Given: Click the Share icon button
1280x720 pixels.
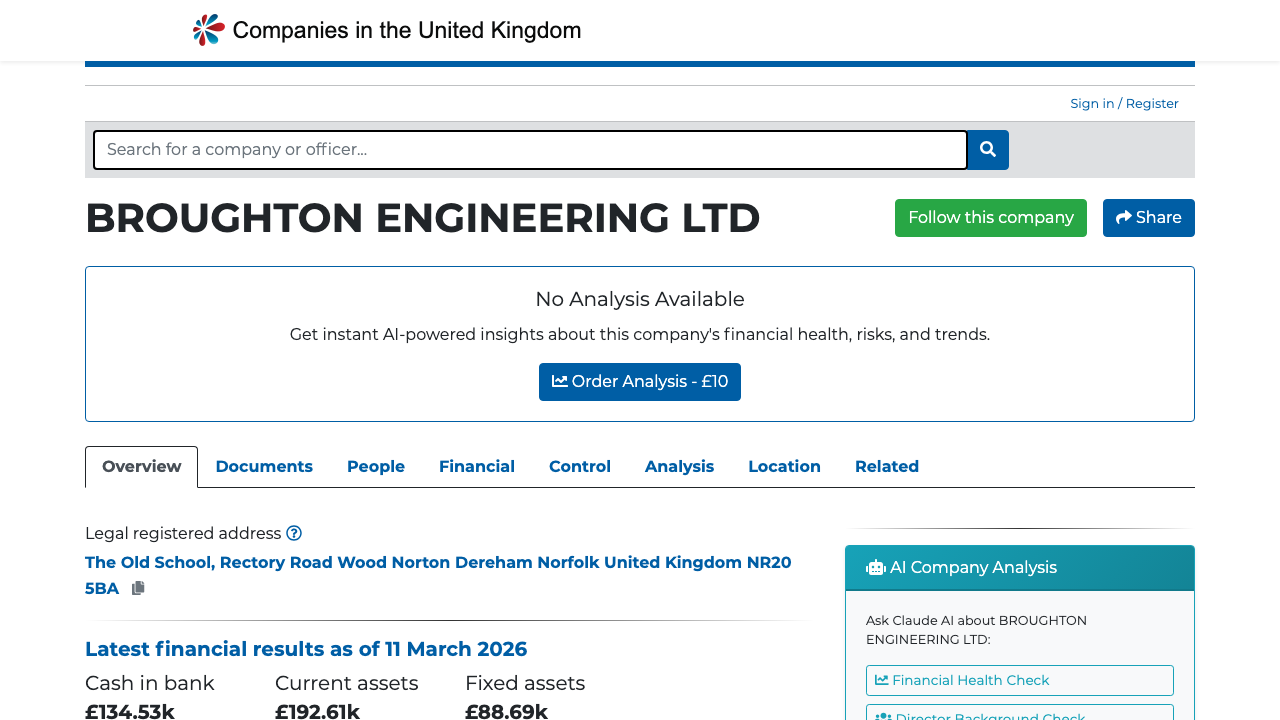Looking at the screenshot, I should 1122,217.
